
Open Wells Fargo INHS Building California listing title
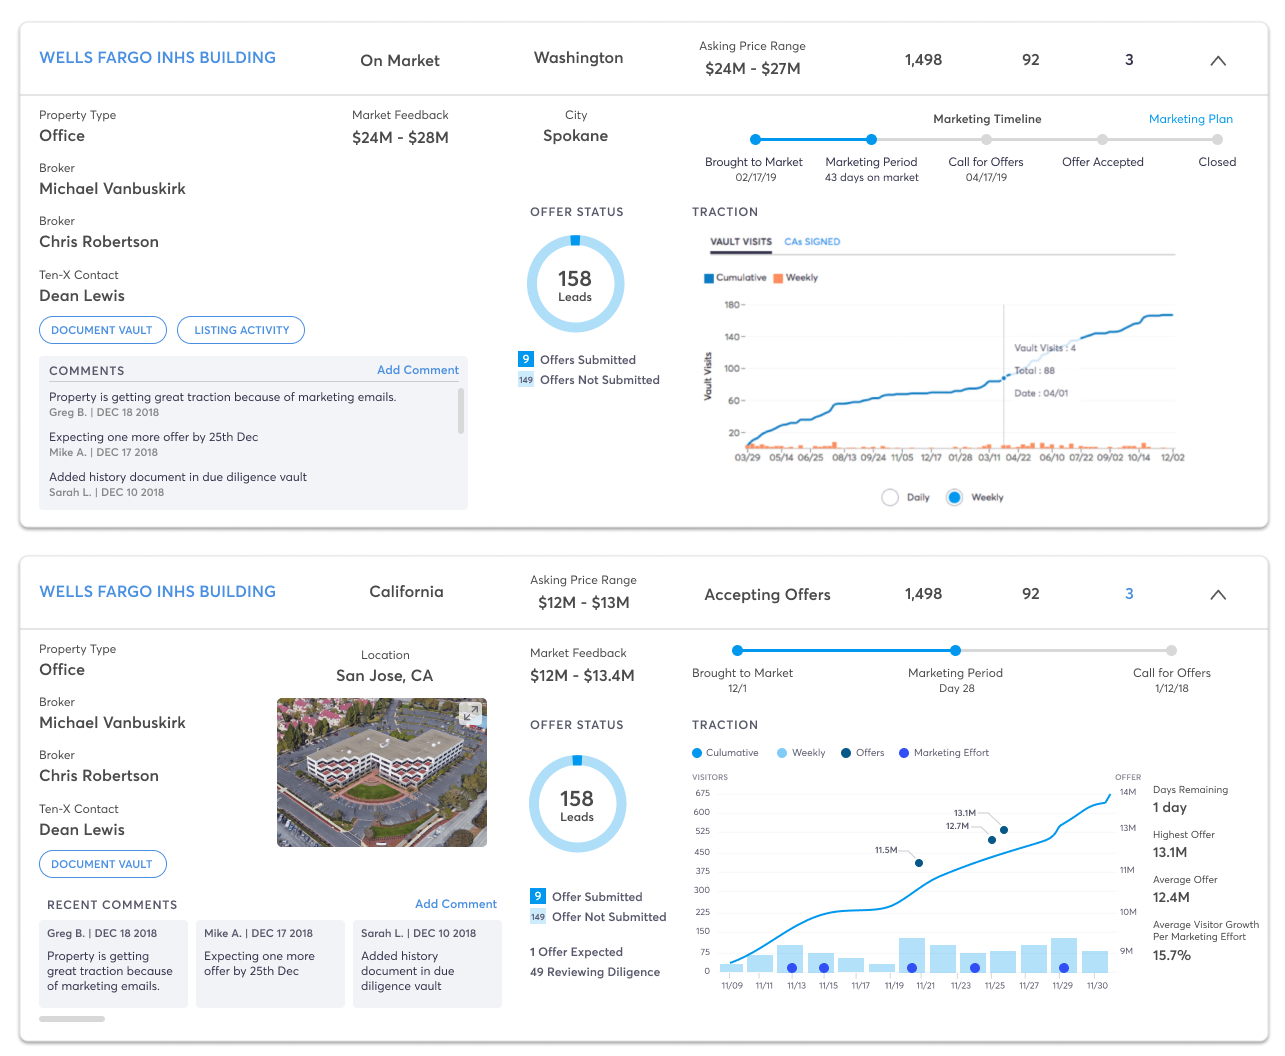[158, 592]
